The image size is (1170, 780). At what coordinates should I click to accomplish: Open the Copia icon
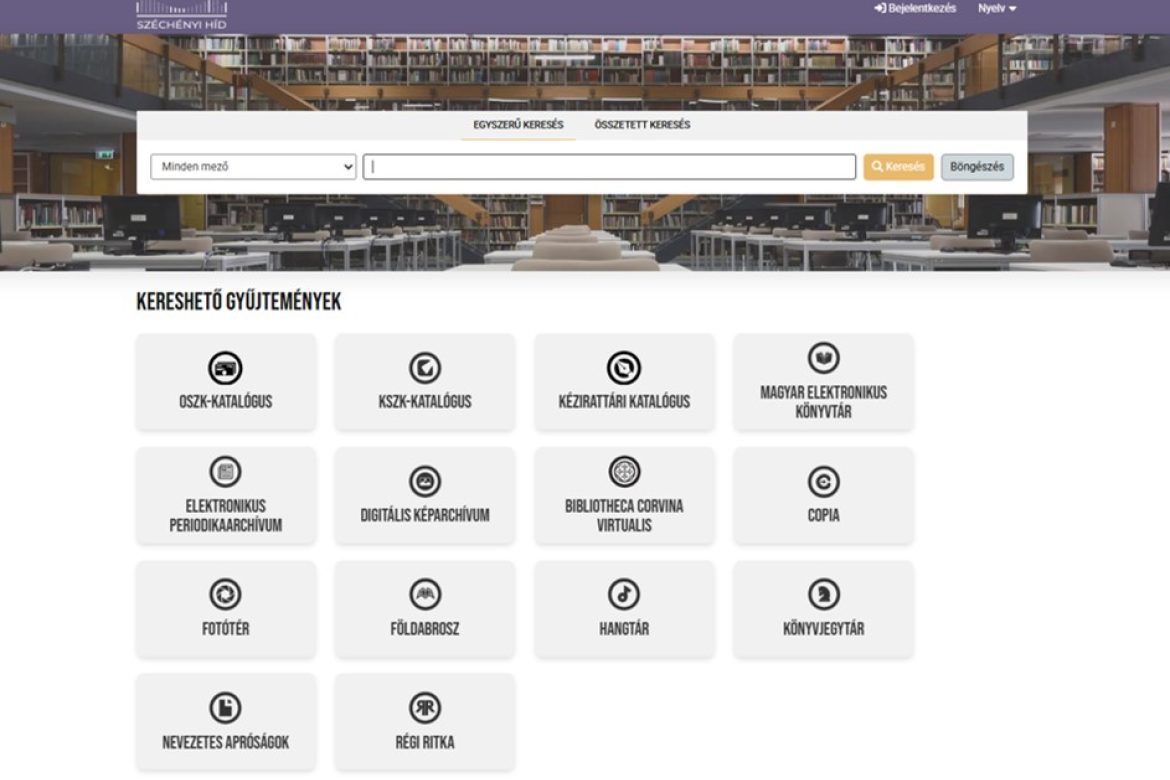tap(823, 481)
